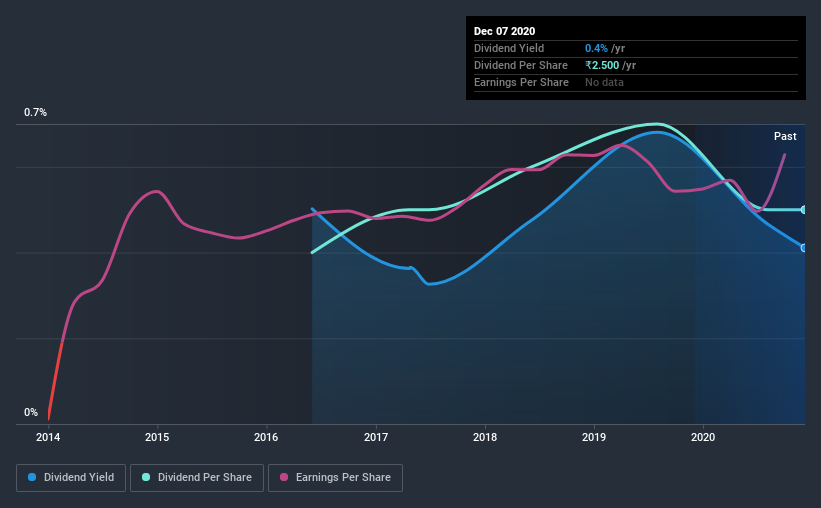This screenshot has width=821, height=508.
Task: Click the 2016 x-axis label
Action: click(x=266, y=437)
